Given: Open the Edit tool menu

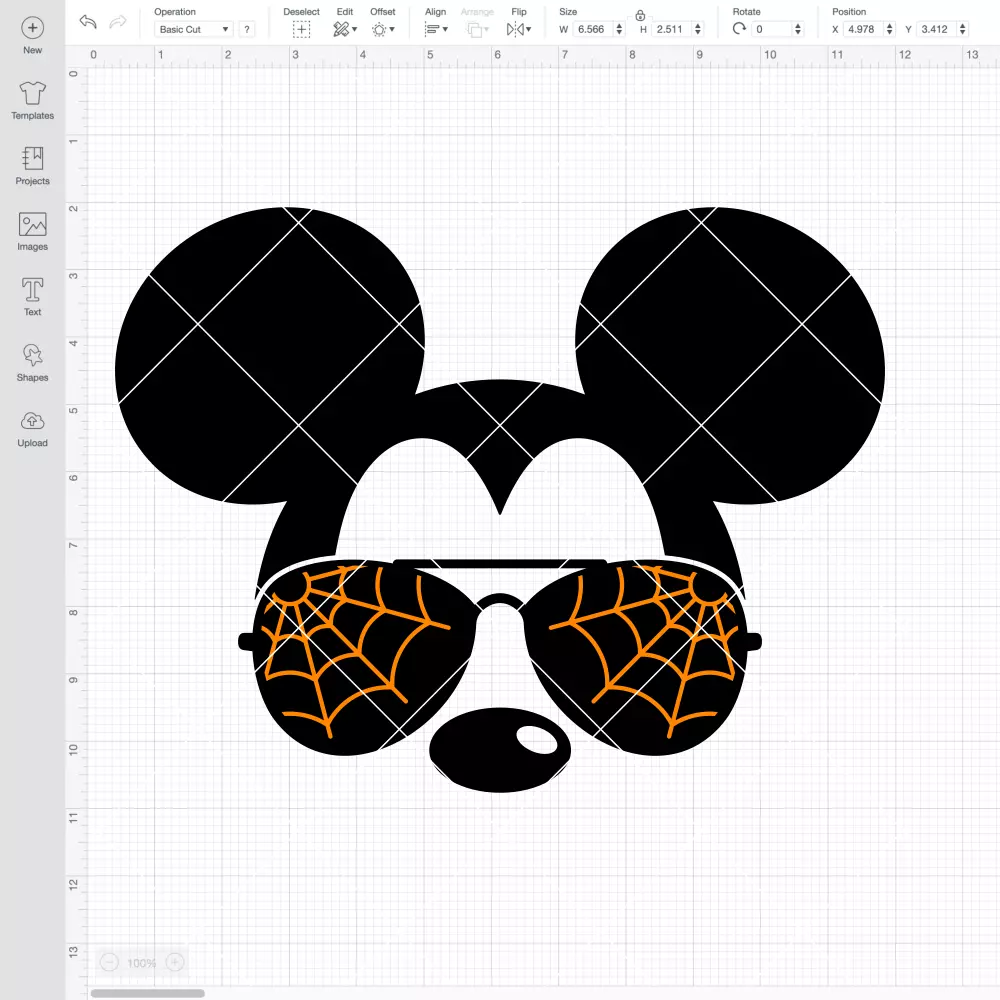Looking at the screenshot, I should tap(345, 29).
